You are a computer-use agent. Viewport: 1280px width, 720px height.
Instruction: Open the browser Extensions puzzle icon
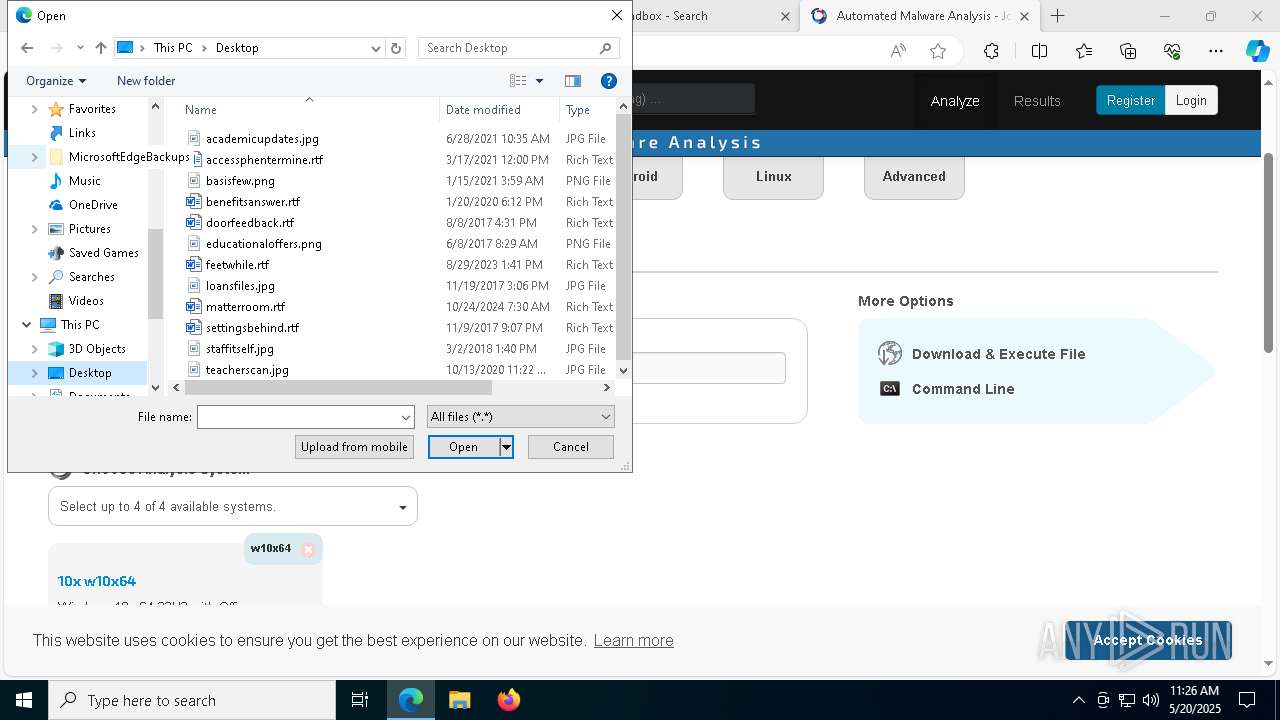click(x=991, y=51)
